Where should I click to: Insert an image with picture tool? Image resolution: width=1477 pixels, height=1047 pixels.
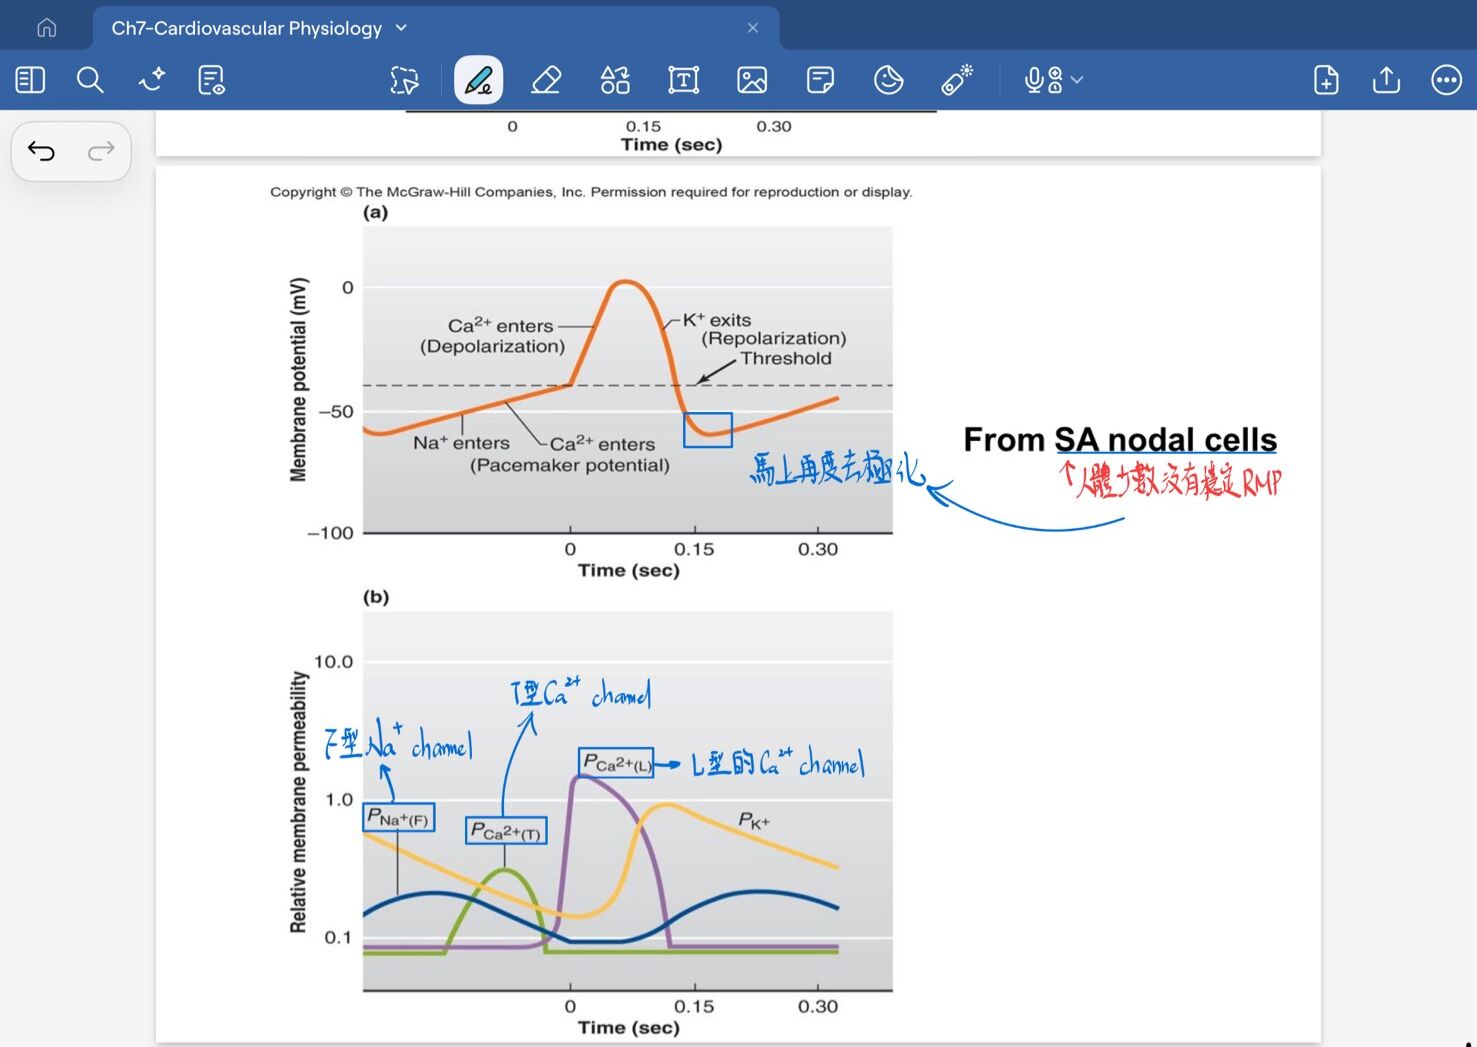(x=752, y=80)
